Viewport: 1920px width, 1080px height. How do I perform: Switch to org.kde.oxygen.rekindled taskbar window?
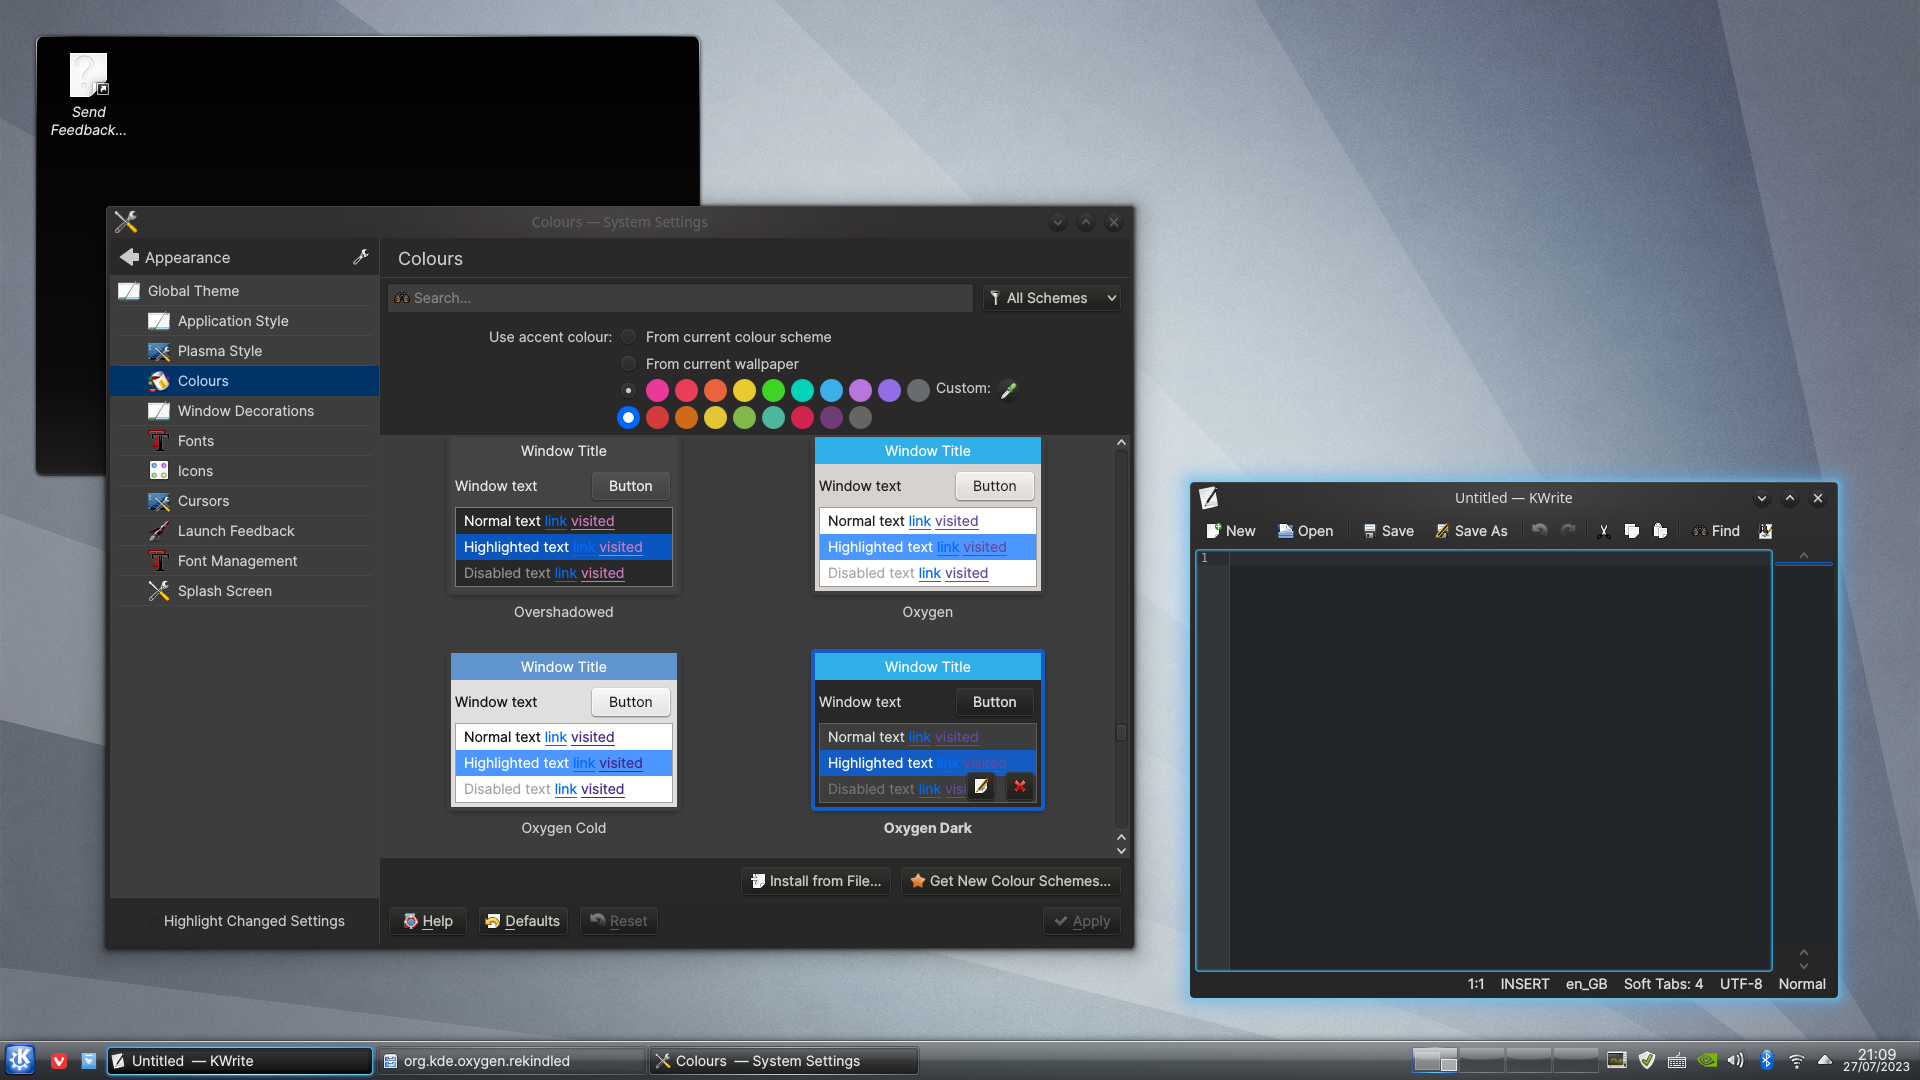pyautogui.click(x=512, y=1061)
